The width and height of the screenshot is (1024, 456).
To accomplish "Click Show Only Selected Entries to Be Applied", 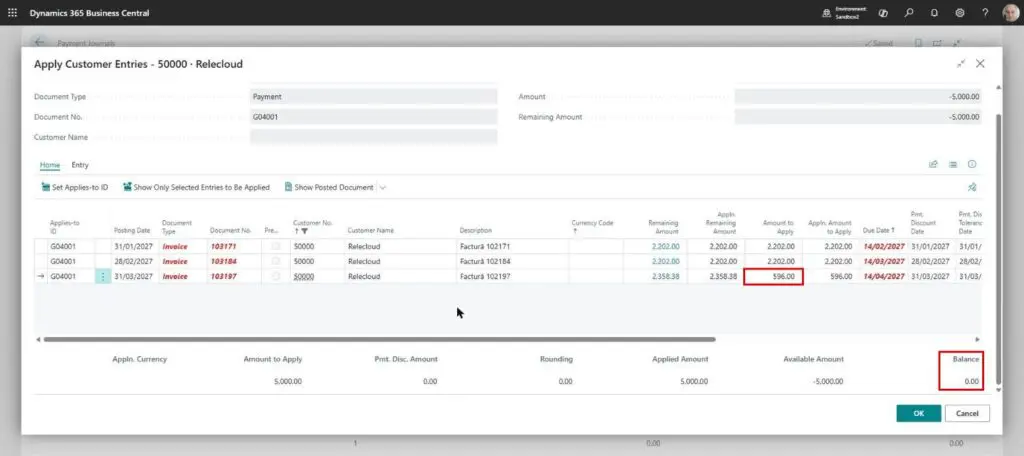I will click(x=196, y=187).
